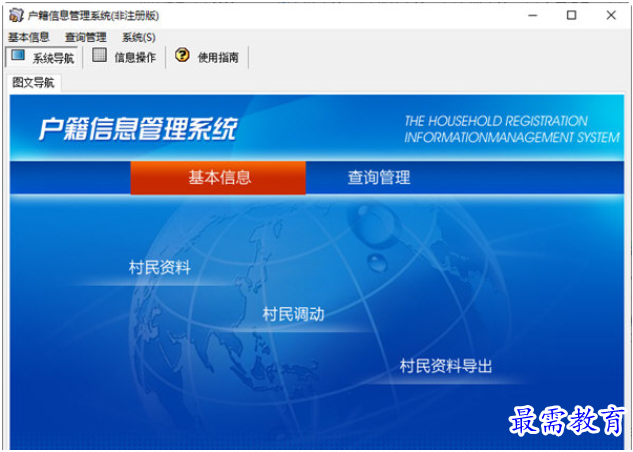The width and height of the screenshot is (633, 452).
Task: Click the 使用指南 question mark icon
Action: coord(182,54)
